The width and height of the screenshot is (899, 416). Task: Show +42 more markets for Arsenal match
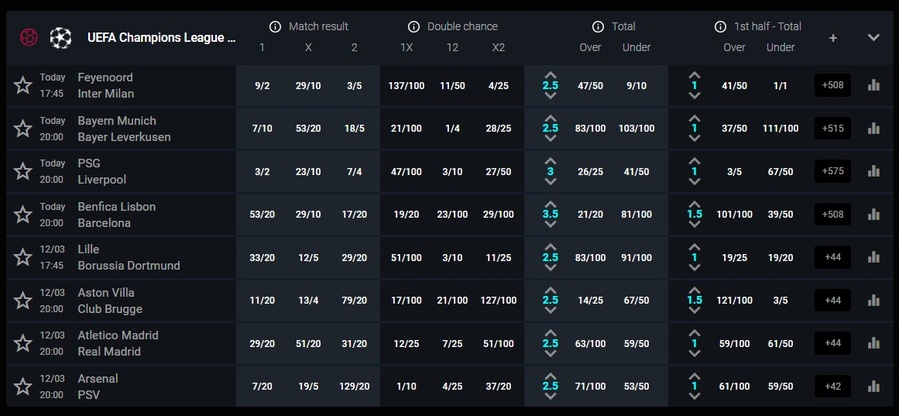coord(832,386)
